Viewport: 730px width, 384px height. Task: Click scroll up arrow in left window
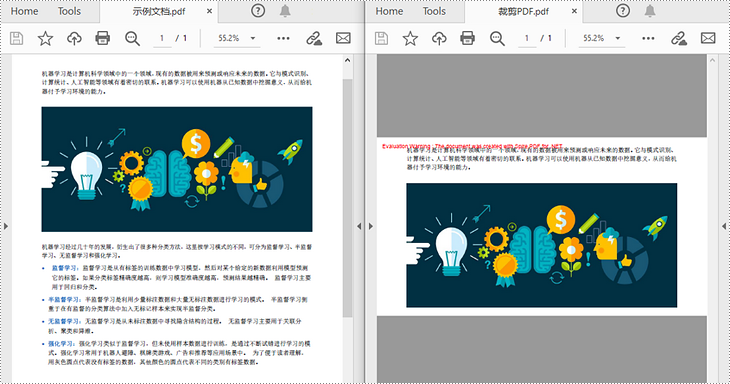click(x=347, y=61)
